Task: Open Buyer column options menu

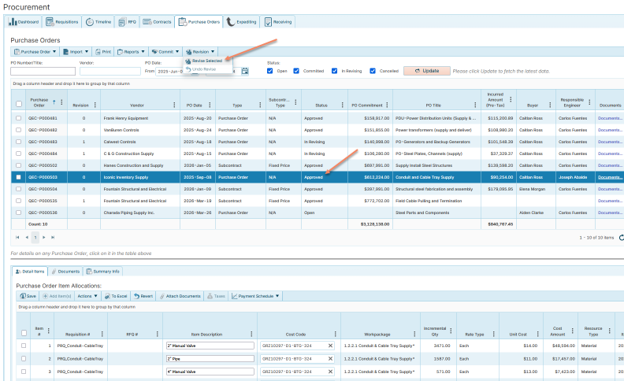Action: coord(550,105)
